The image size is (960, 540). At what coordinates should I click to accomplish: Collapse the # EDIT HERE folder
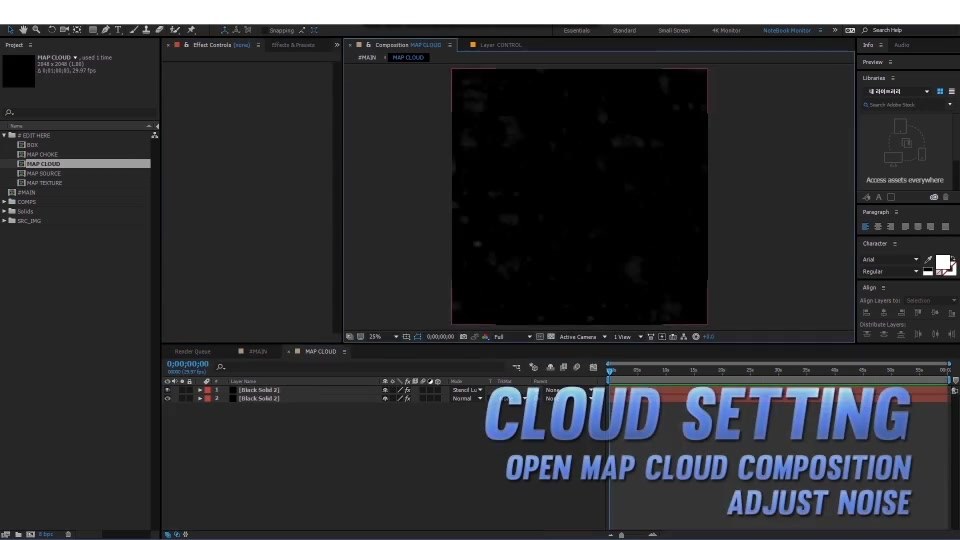click(x=4, y=135)
